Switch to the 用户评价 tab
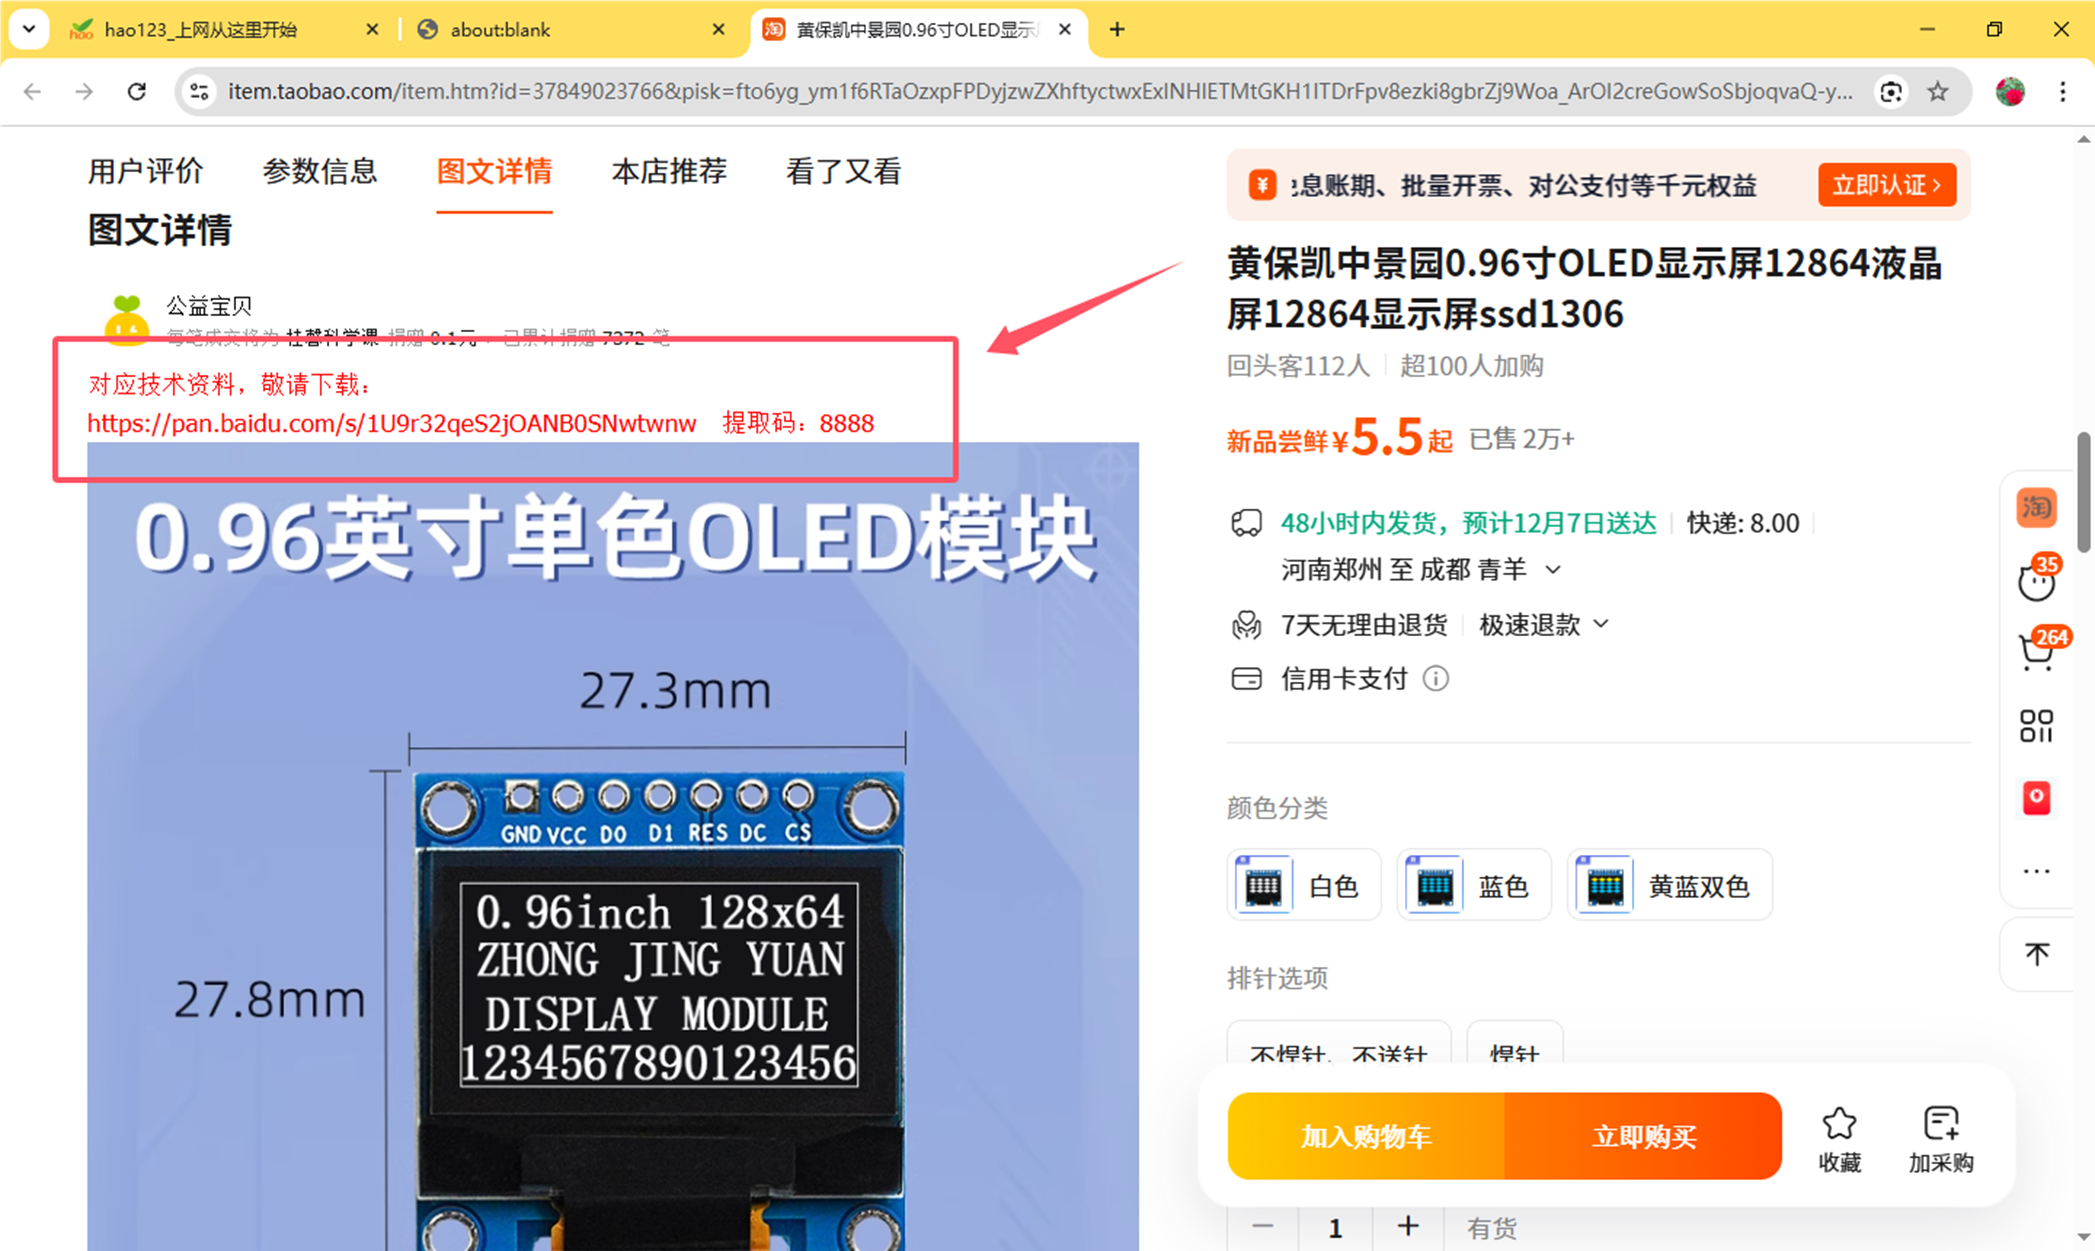The height and width of the screenshot is (1251, 2095). click(146, 171)
